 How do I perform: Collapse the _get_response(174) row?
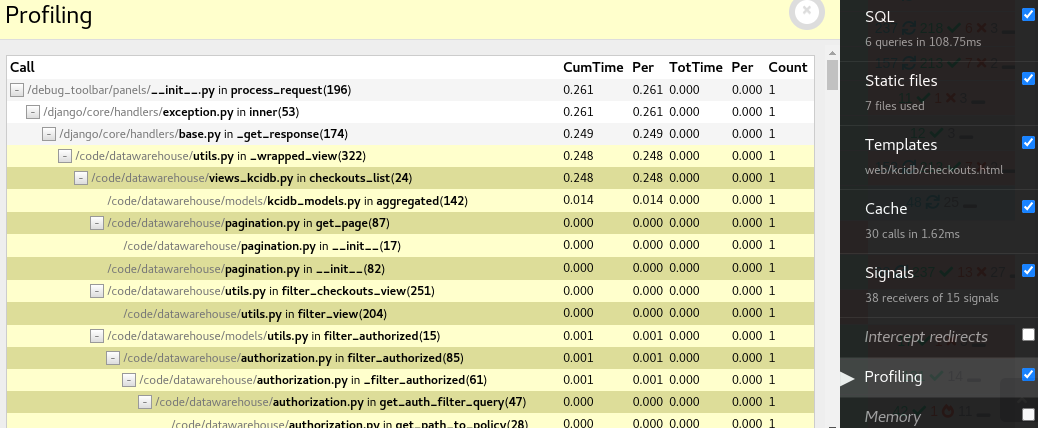coord(49,134)
